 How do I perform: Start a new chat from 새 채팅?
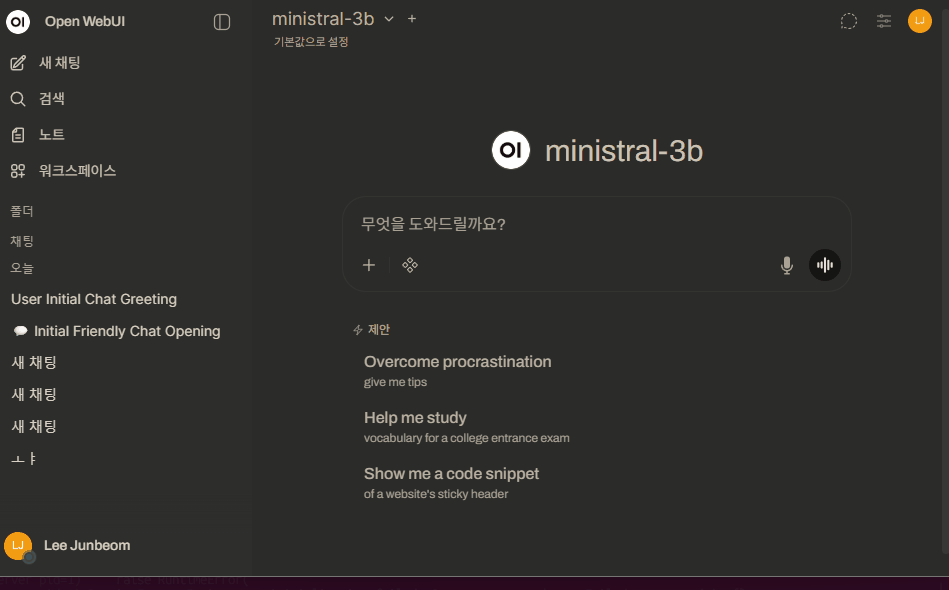[59, 63]
